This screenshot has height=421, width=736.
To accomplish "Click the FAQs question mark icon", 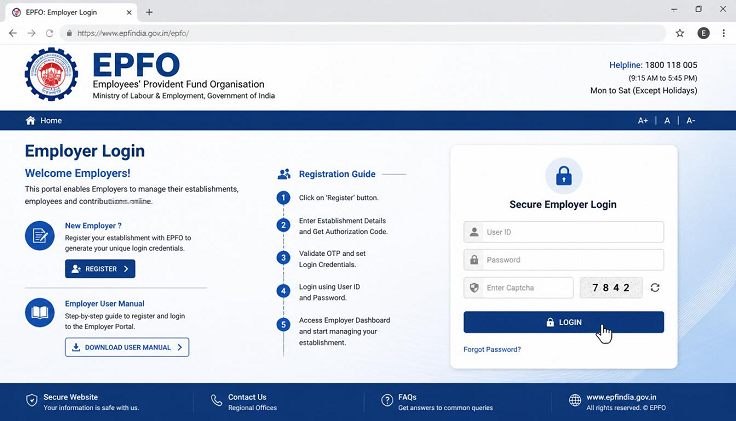I will (387, 400).
